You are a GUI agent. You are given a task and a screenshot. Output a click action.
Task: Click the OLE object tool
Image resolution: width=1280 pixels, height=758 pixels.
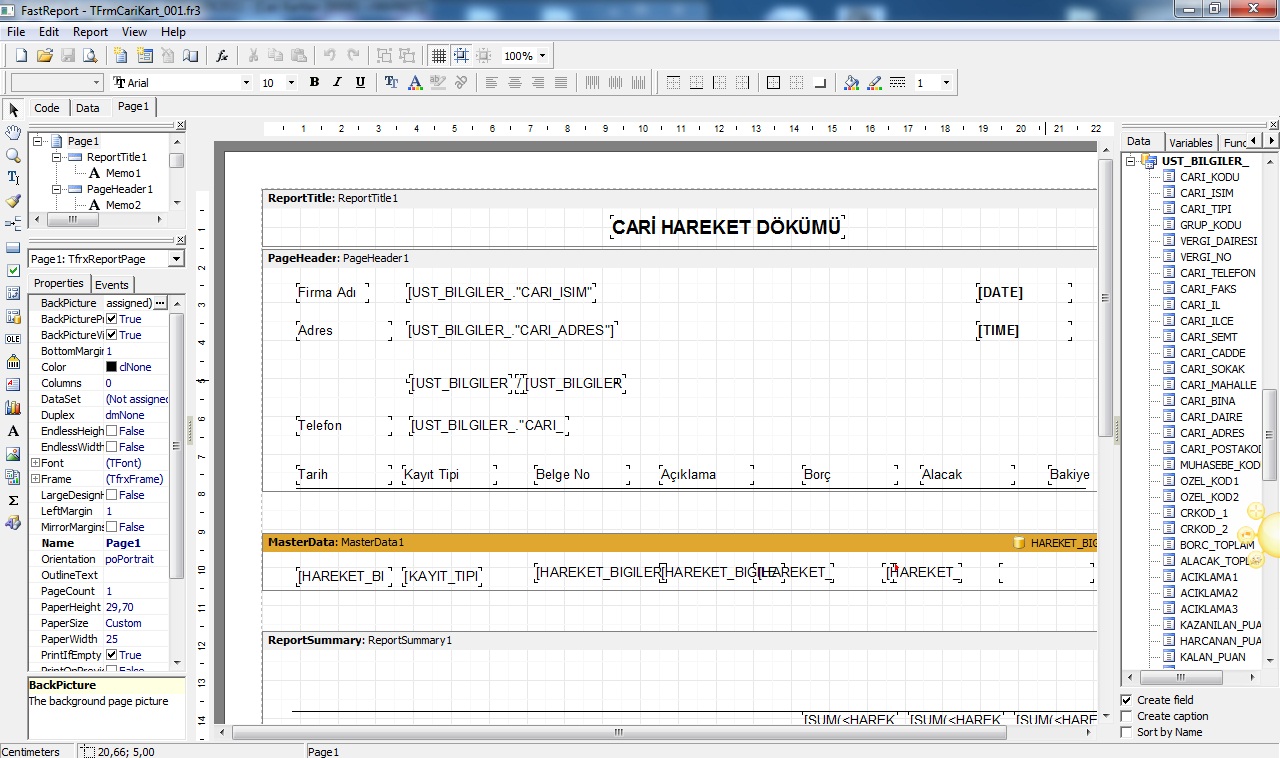click(x=13, y=339)
